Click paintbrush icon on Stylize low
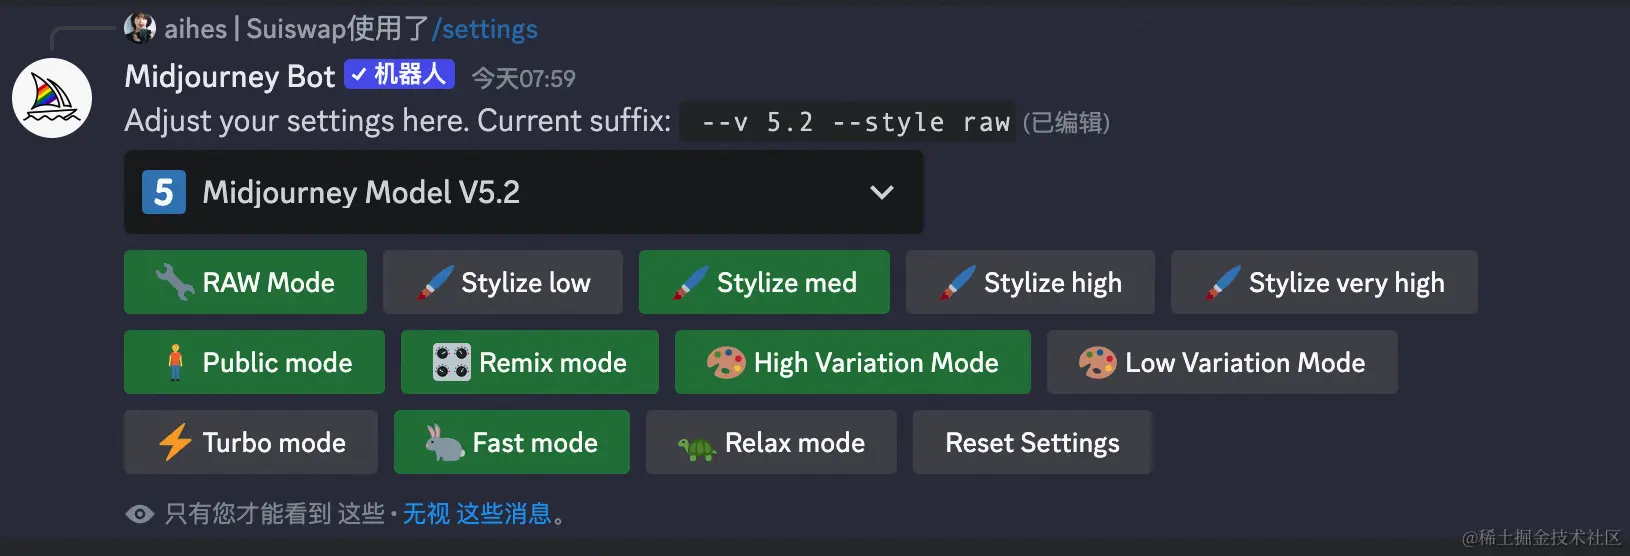1630x556 pixels. pyautogui.click(x=435, y=283)
